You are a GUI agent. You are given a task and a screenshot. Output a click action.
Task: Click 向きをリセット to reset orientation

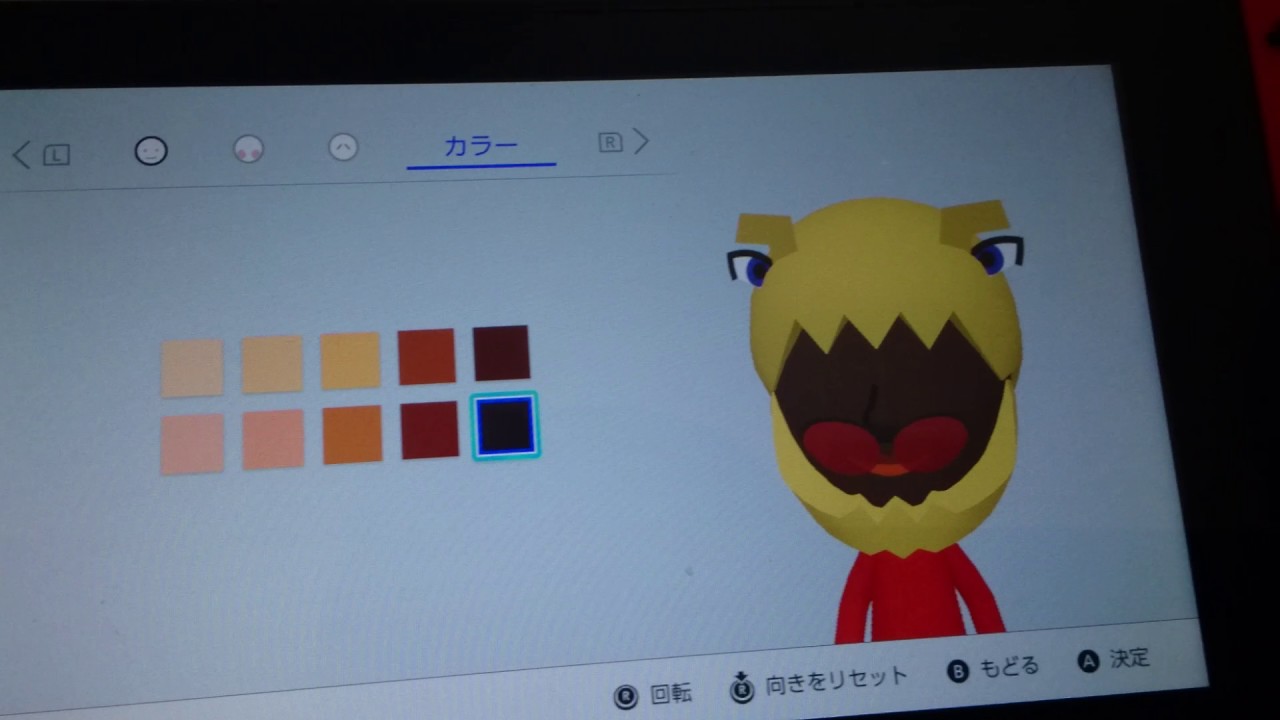coord(820,682)
